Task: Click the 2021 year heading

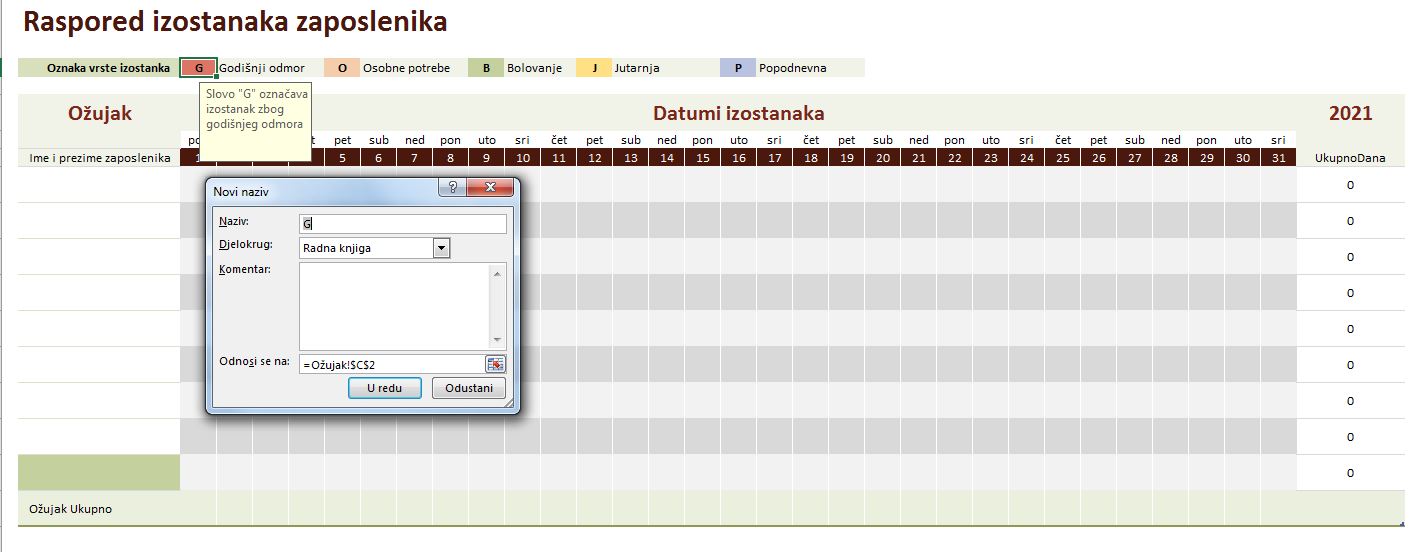Action: pyautogui.click(x=1350, y=113)
